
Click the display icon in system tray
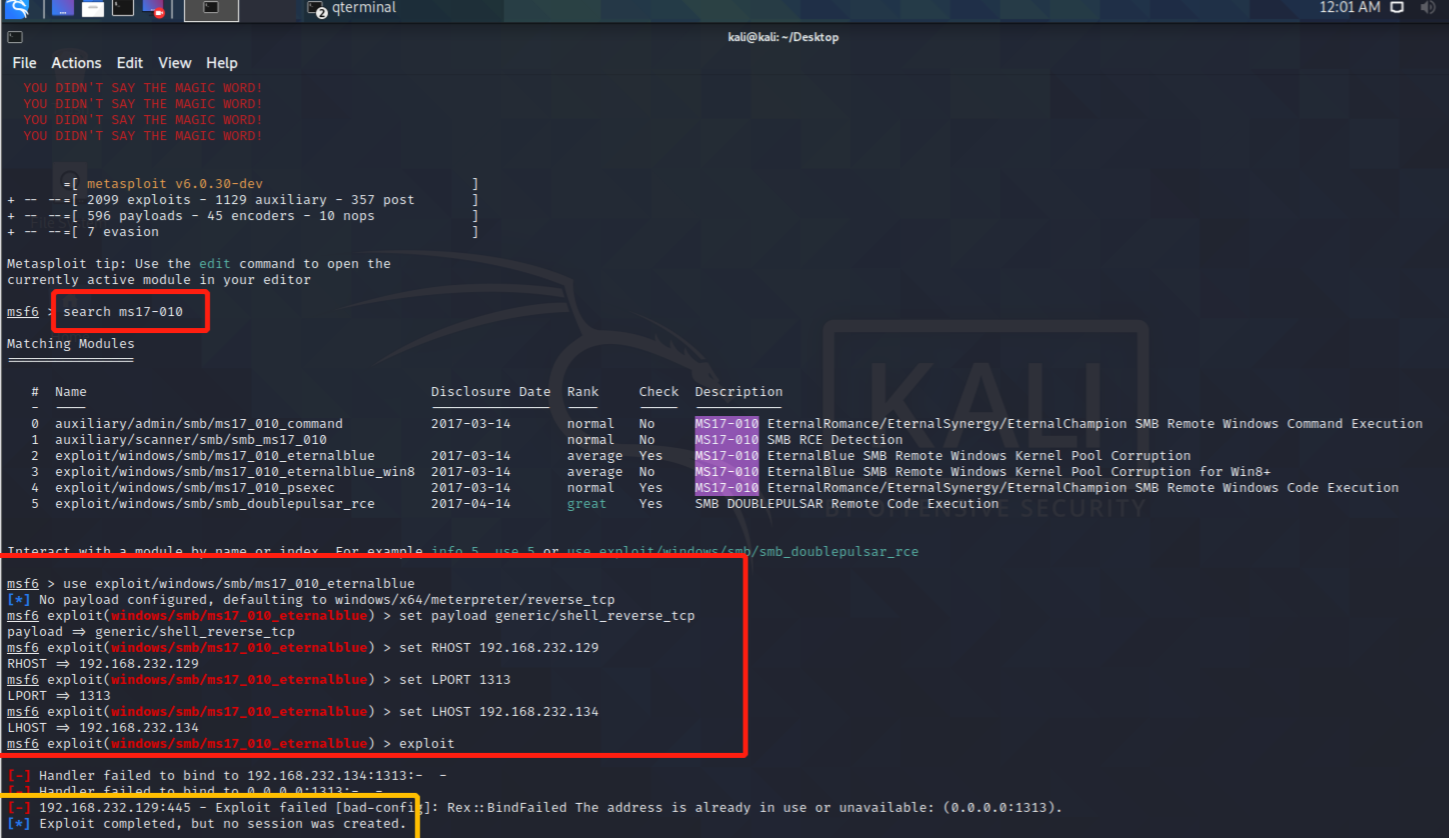pos(1398,7)
